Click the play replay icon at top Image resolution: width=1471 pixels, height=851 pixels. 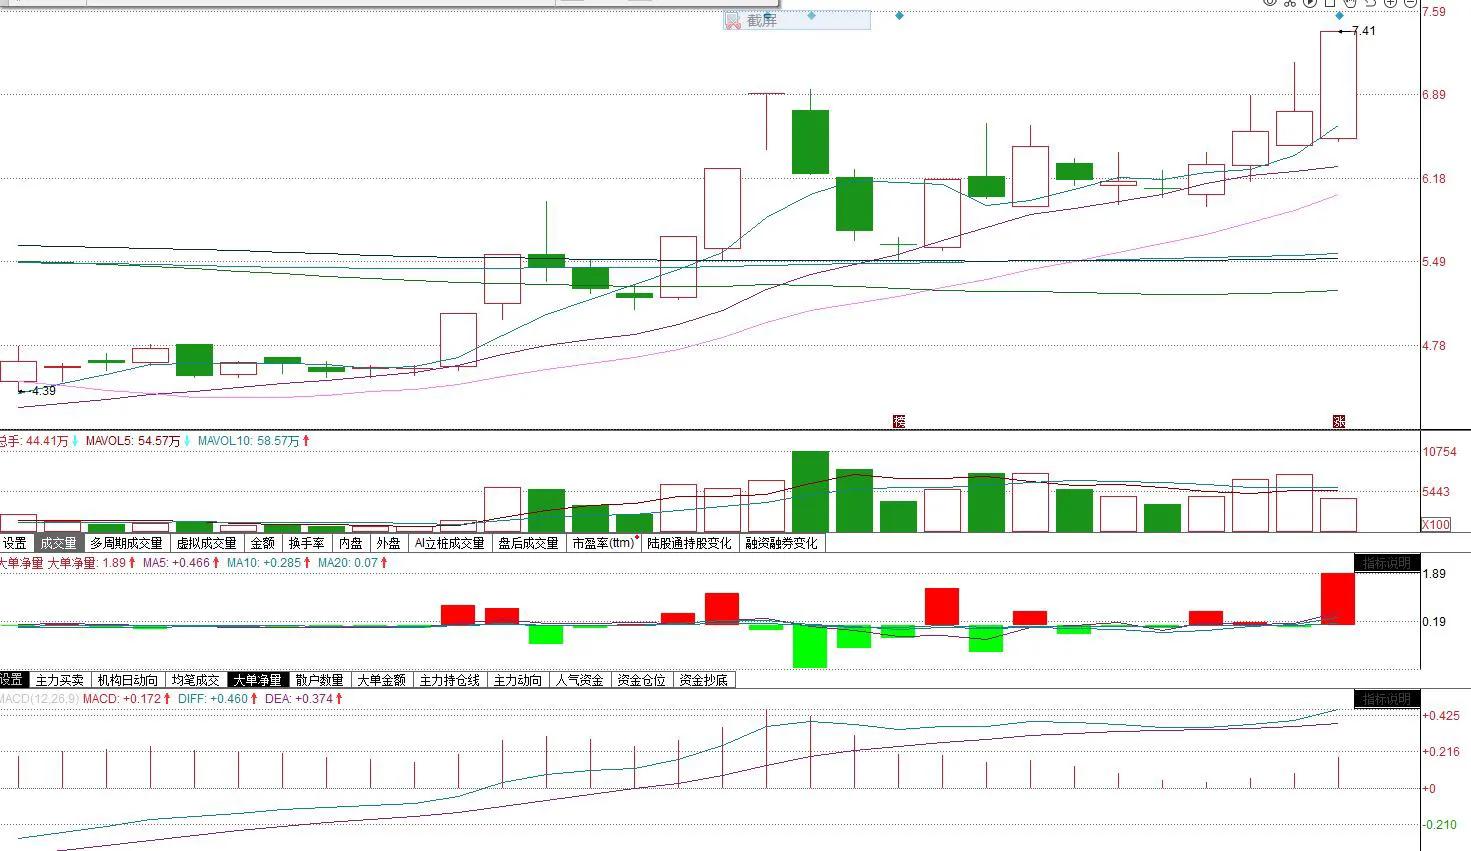point(1310,3)
